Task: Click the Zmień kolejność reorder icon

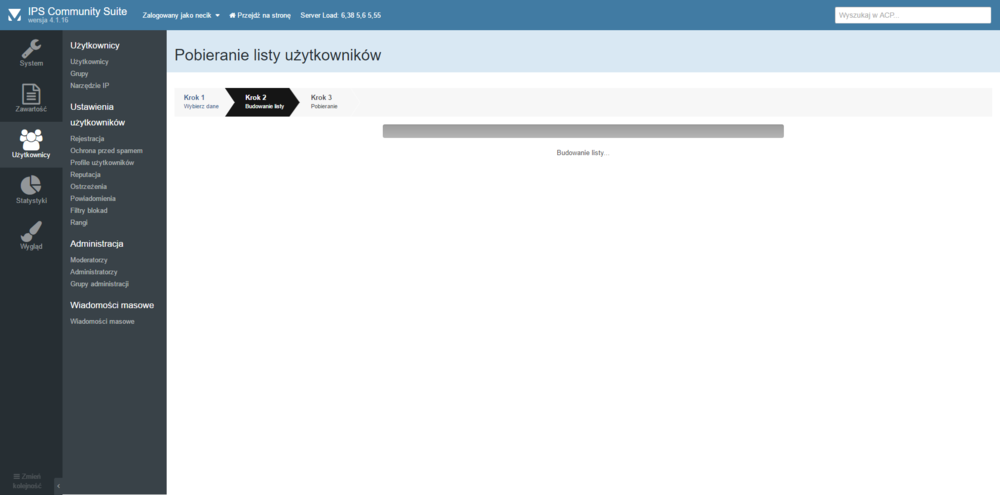Action: [16, 475]
